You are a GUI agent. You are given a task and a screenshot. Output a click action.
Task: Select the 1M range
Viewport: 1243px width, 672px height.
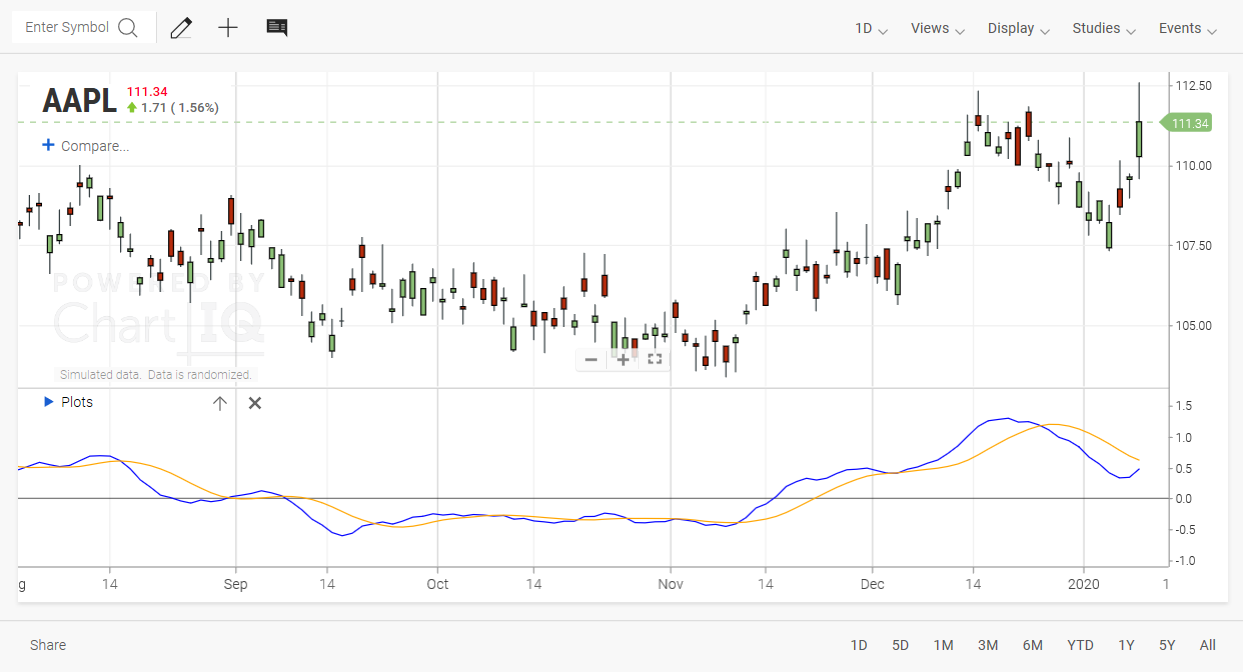[943, 645]
